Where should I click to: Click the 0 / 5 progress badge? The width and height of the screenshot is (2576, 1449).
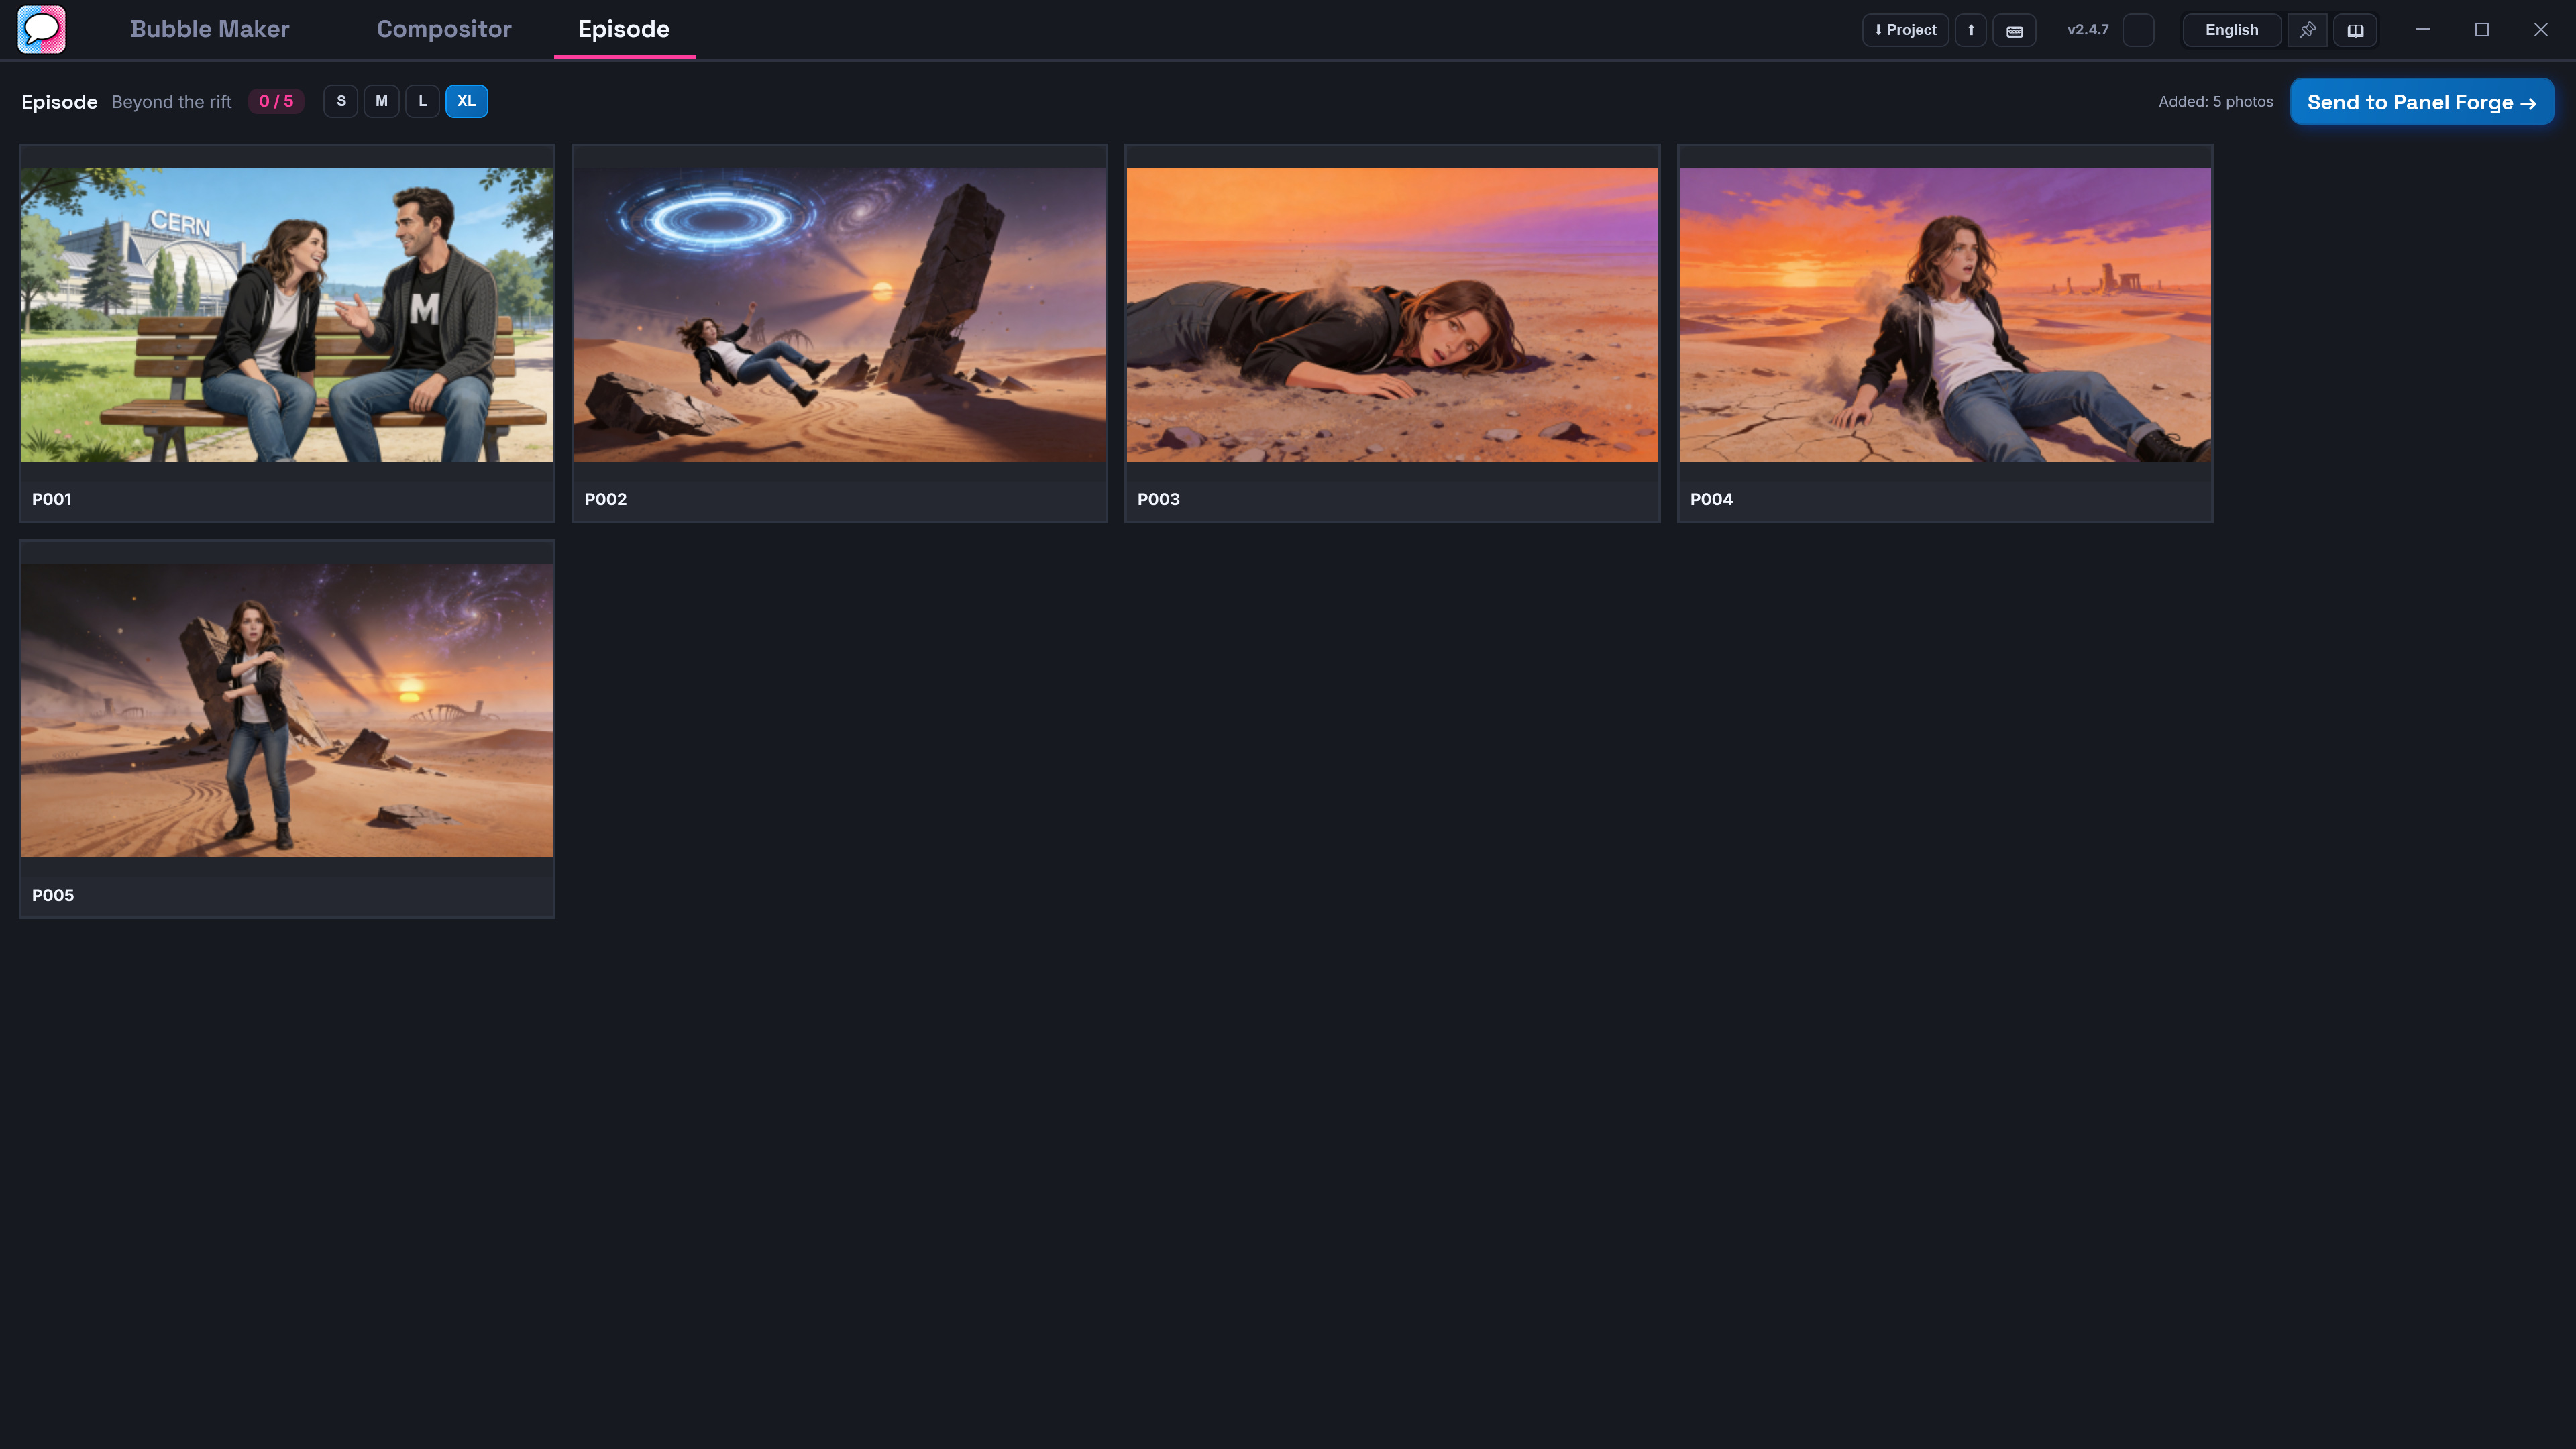coord(276,101)
